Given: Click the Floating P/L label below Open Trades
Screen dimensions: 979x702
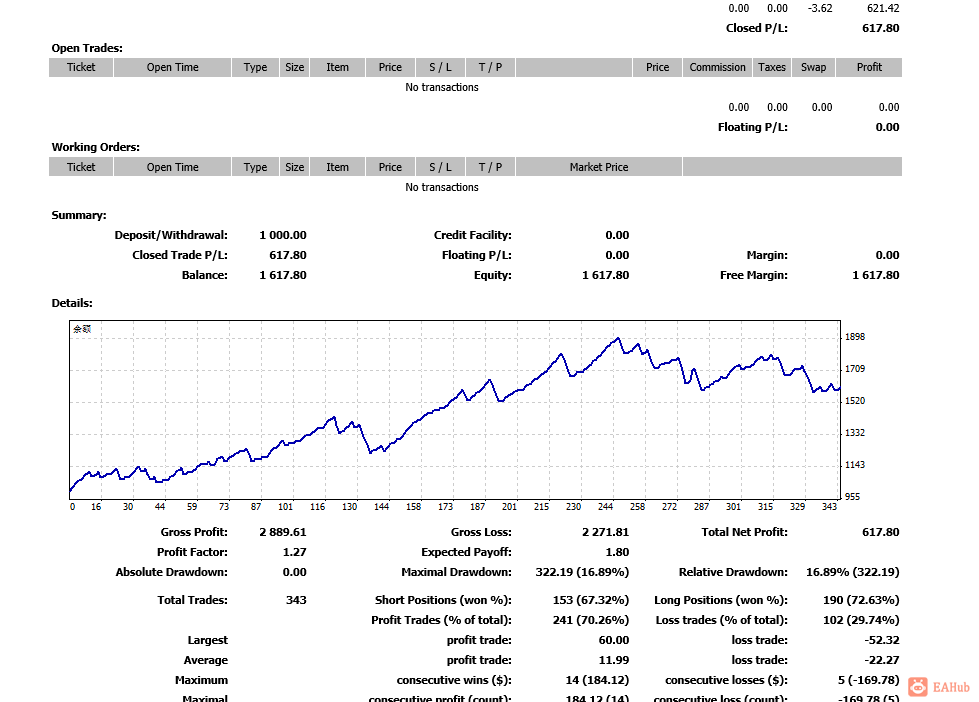Looking at the screenshot, I should (752, 127).
